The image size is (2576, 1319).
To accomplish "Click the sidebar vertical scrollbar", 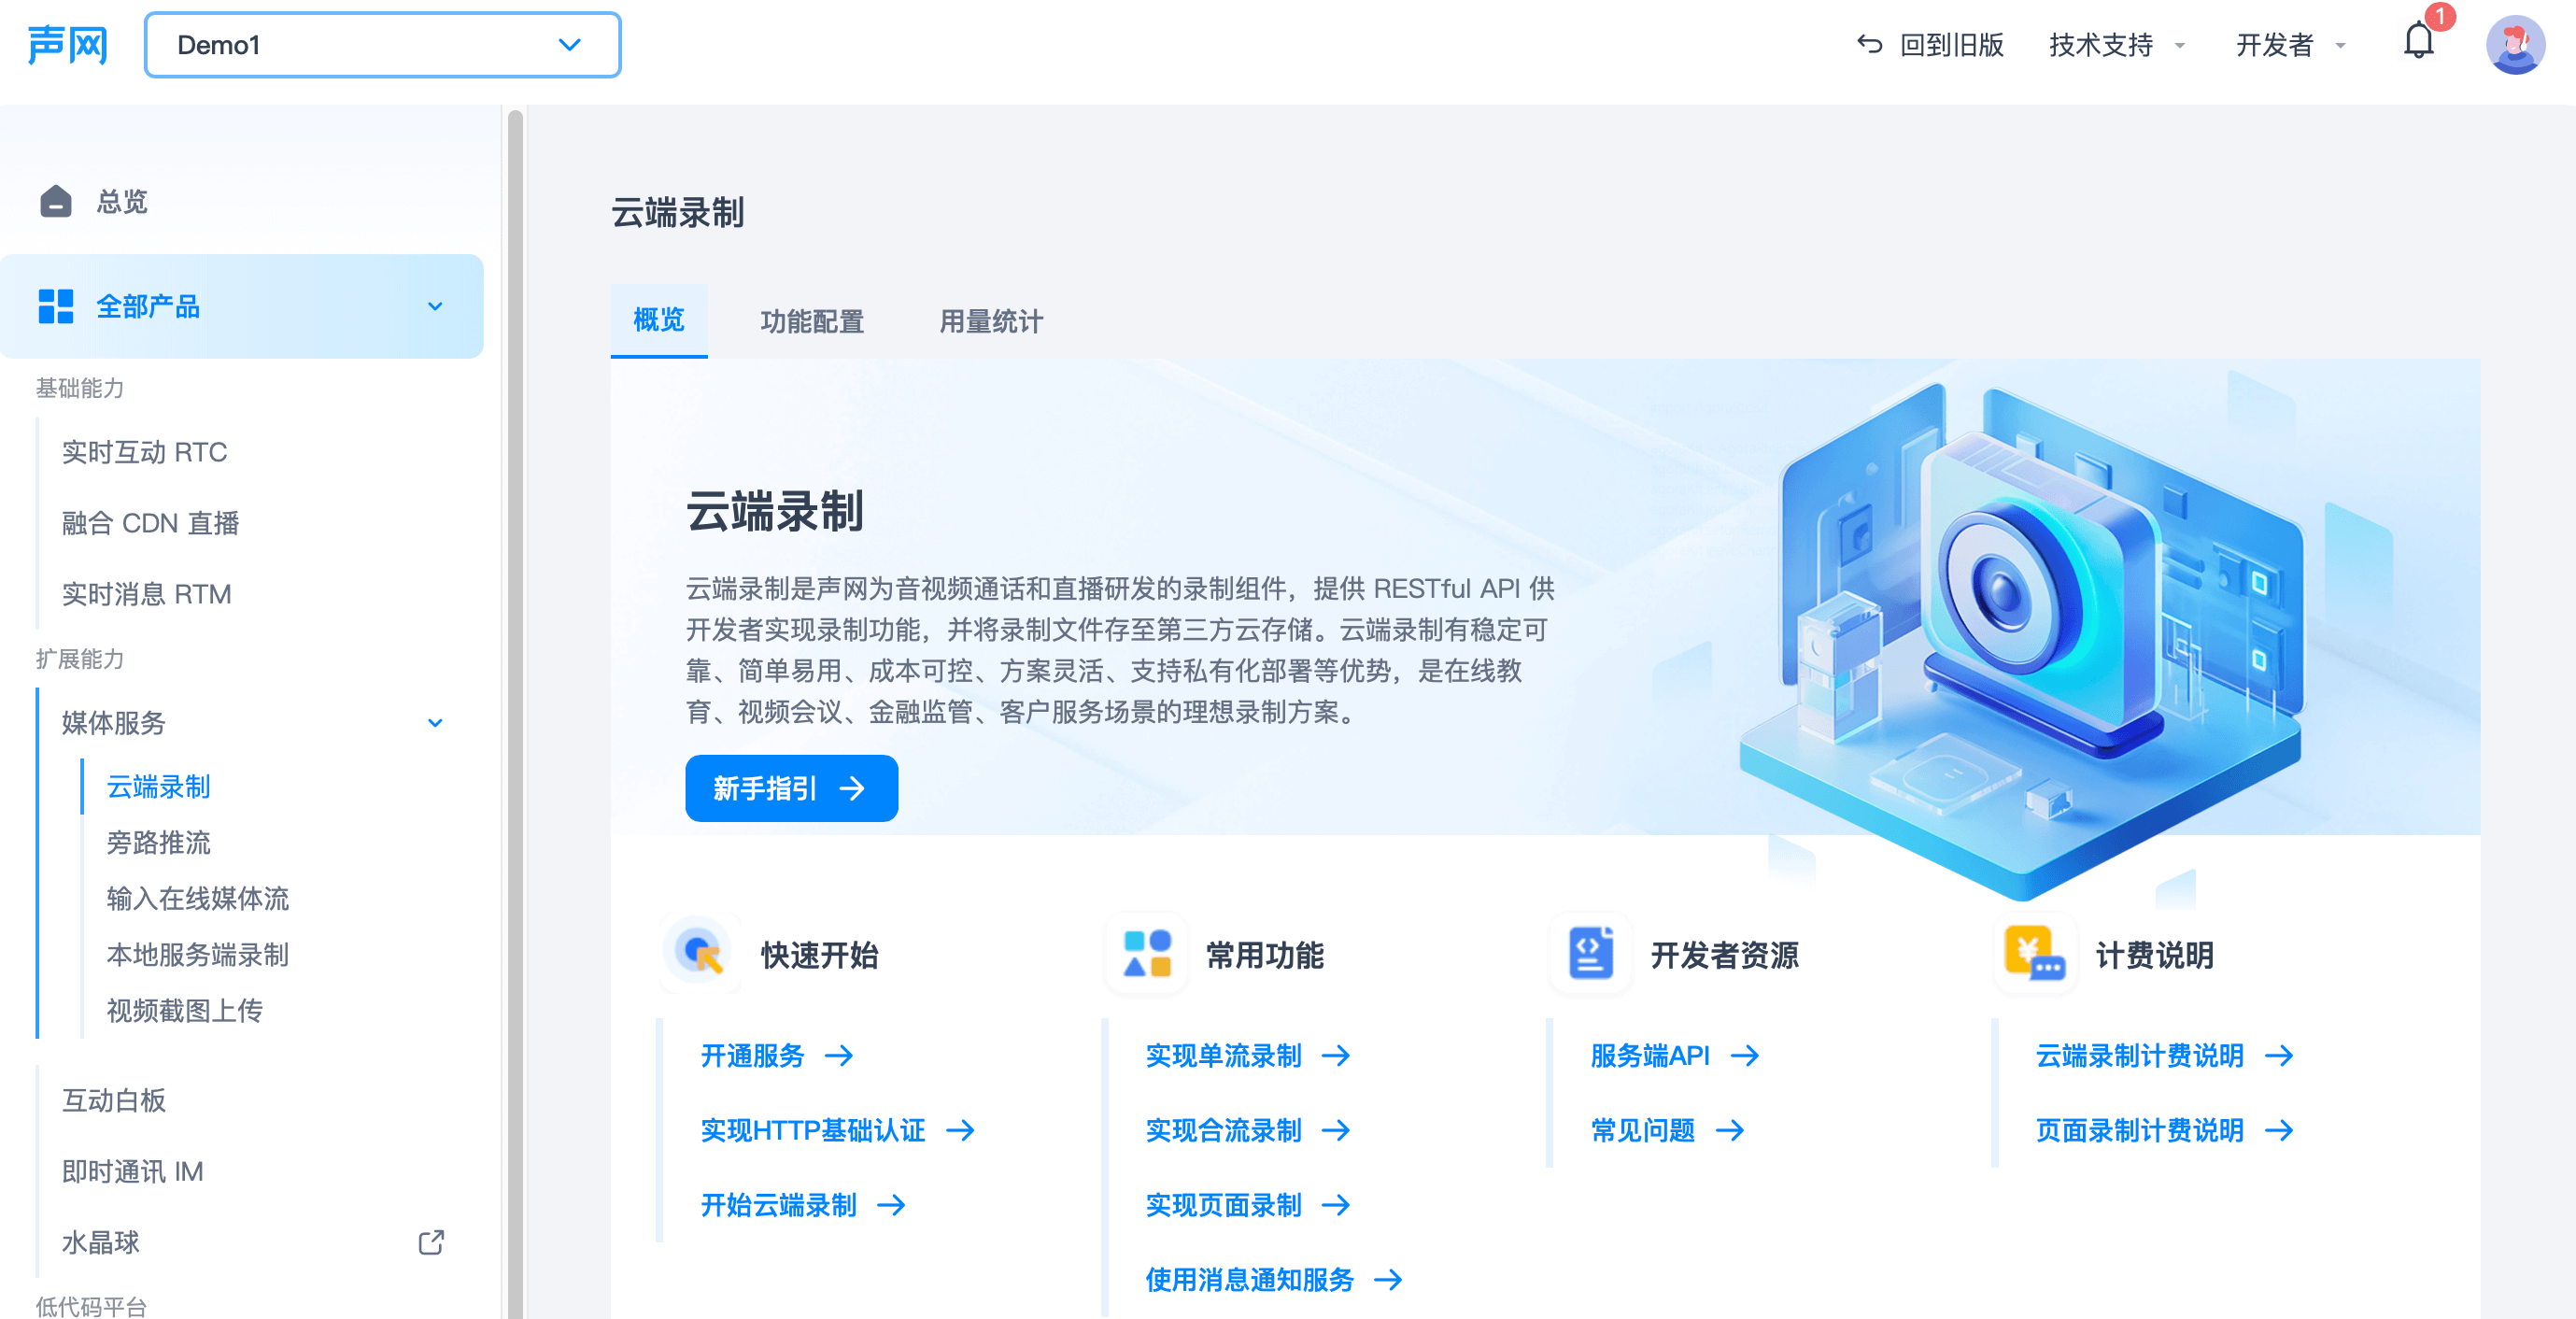I will pos(515,712).
